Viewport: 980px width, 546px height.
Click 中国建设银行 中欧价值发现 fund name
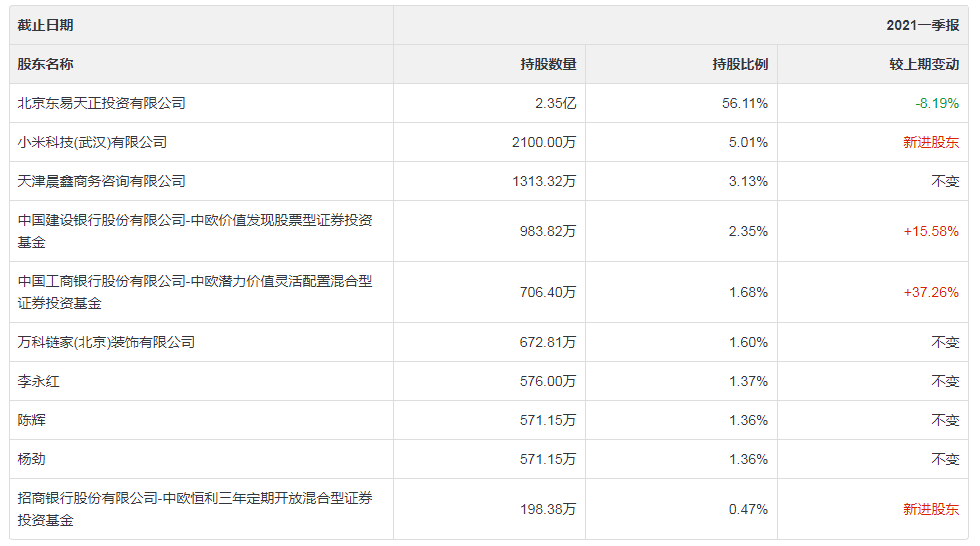[x=195, y=231]
